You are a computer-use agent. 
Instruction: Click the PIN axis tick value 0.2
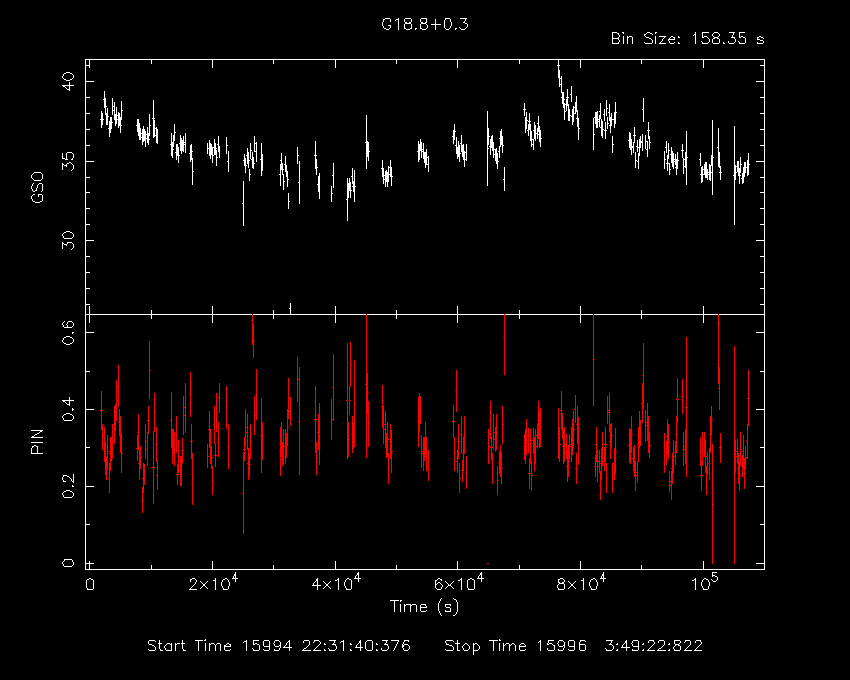click(68, 486)
